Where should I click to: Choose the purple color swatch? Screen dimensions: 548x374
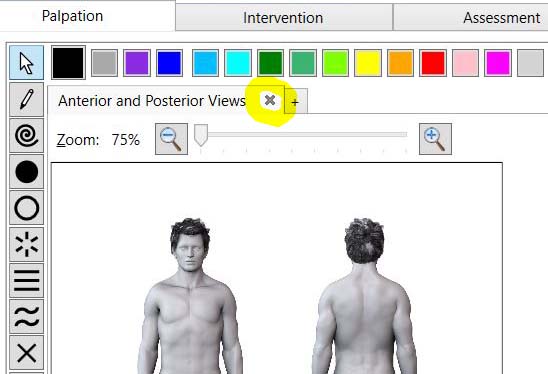click(137, 63)
